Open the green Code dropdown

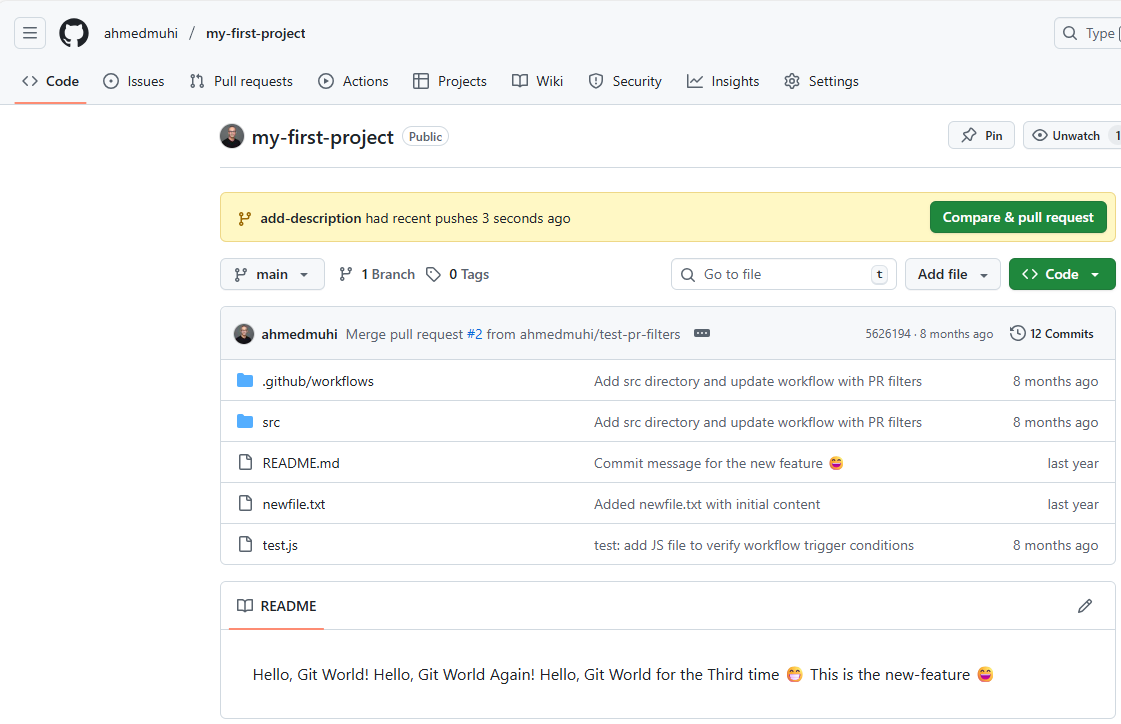pos(1061,274)
